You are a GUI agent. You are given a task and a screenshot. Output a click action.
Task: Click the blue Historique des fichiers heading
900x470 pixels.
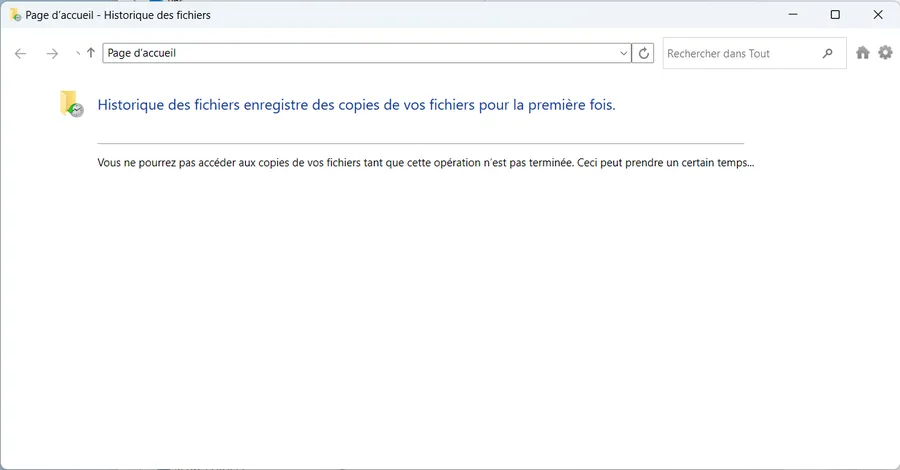[356, 105]
